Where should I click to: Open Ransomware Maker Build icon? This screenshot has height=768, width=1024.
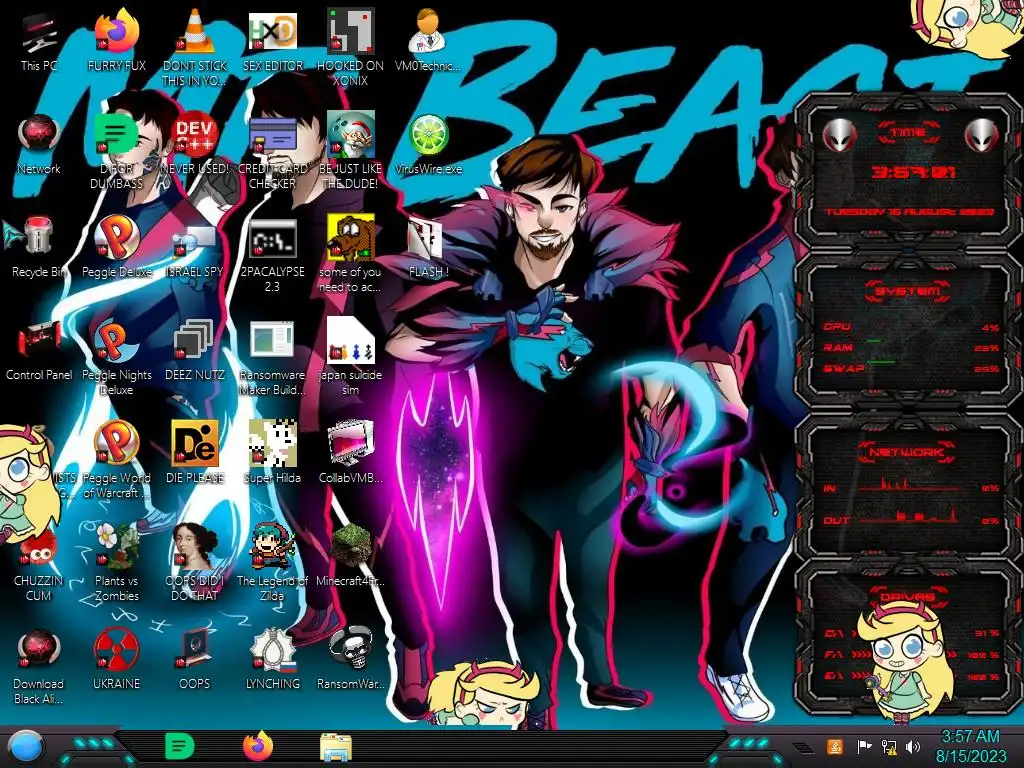tap(272, 357)
